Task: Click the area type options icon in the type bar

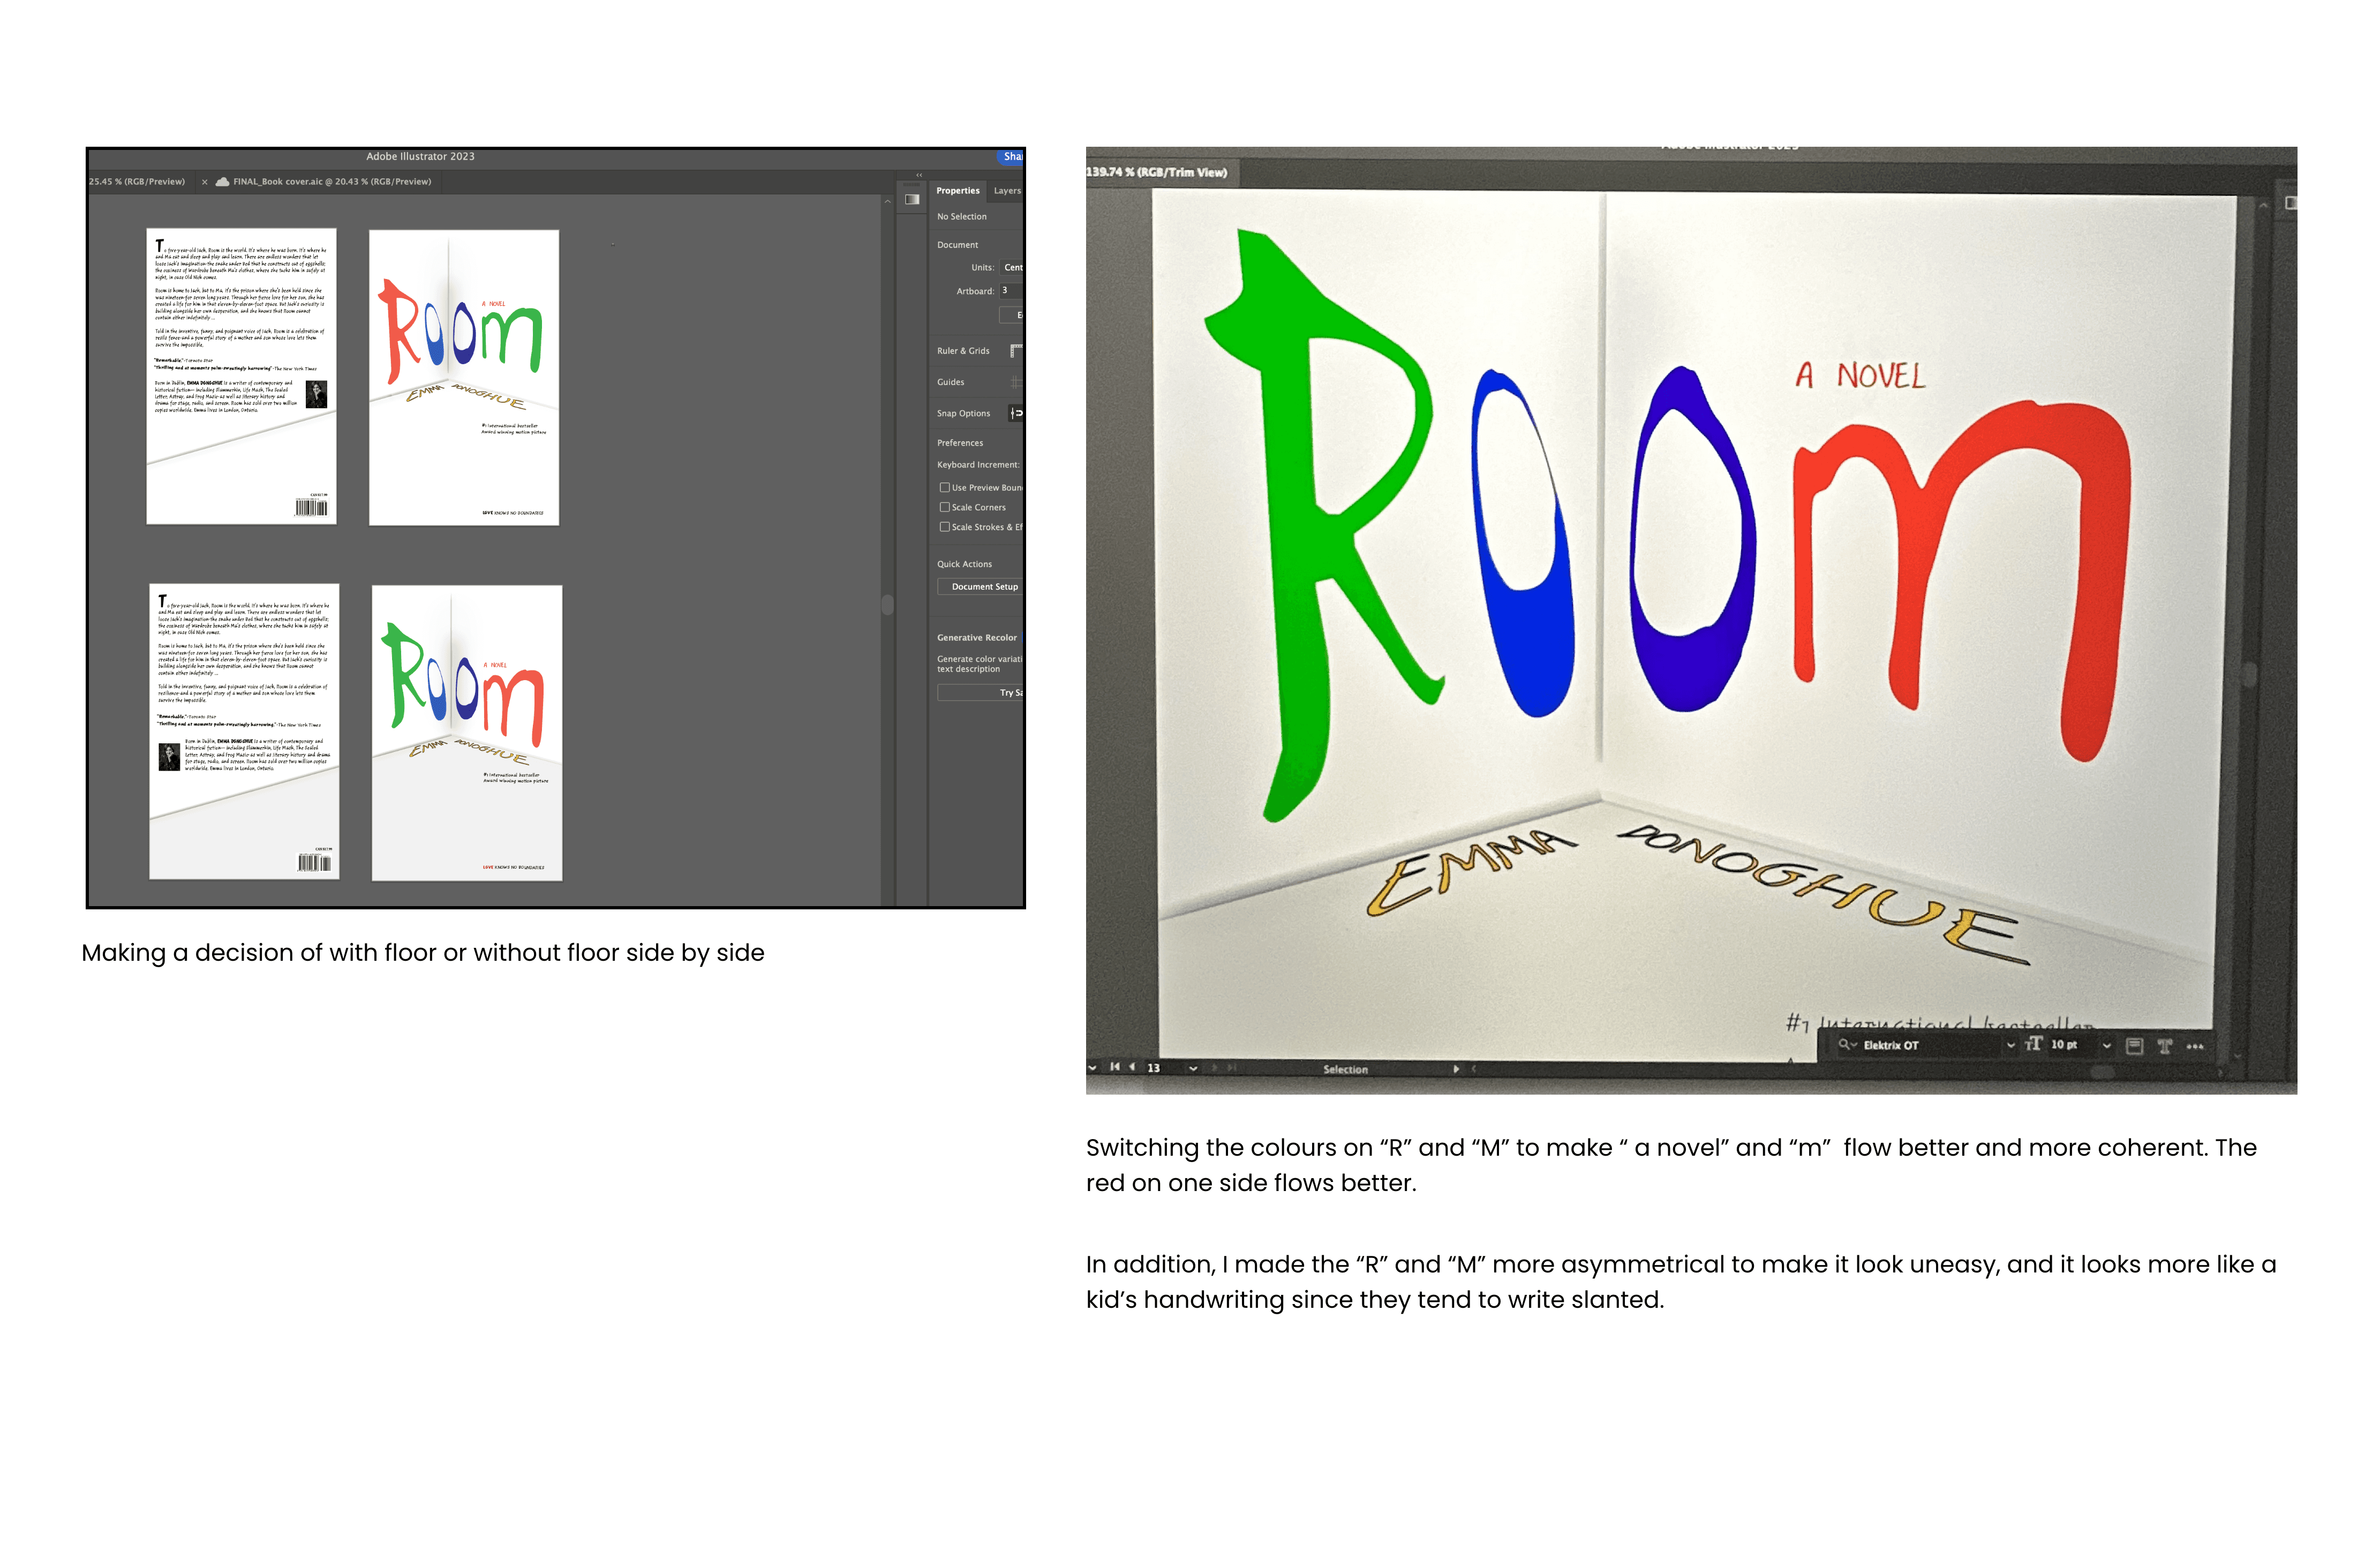Action: tap(2134, 1046)
